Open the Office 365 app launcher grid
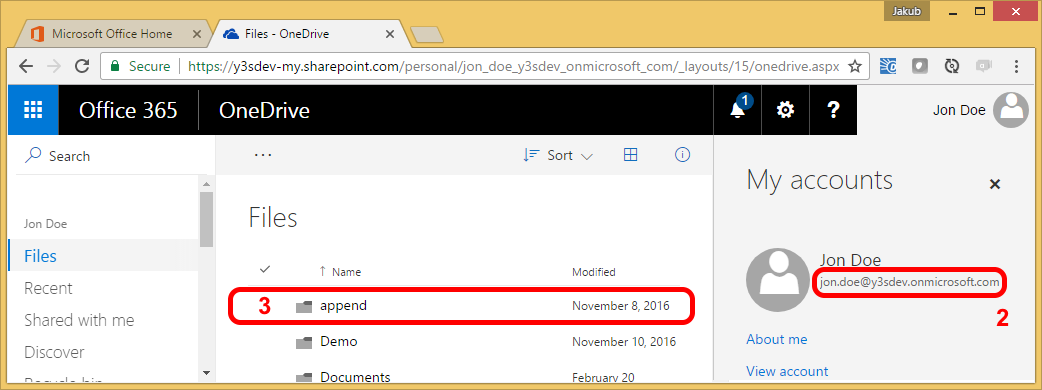 pyautogui.click(x=33, y=110)
